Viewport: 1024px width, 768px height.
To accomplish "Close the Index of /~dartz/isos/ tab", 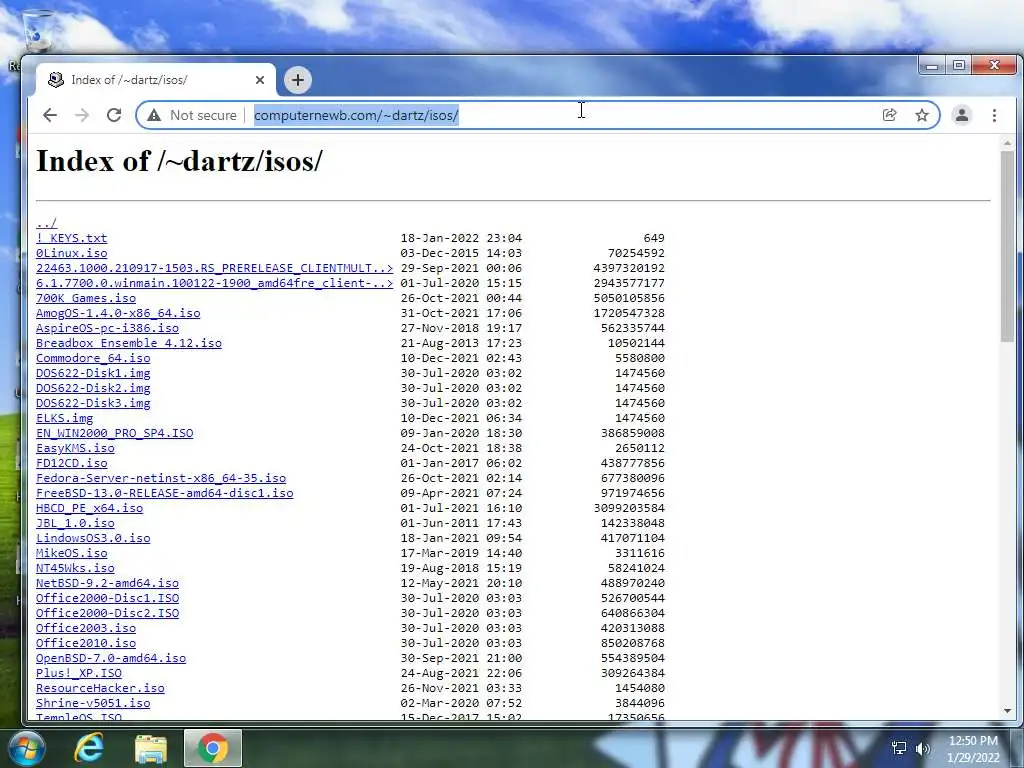I will click(260, 80).
